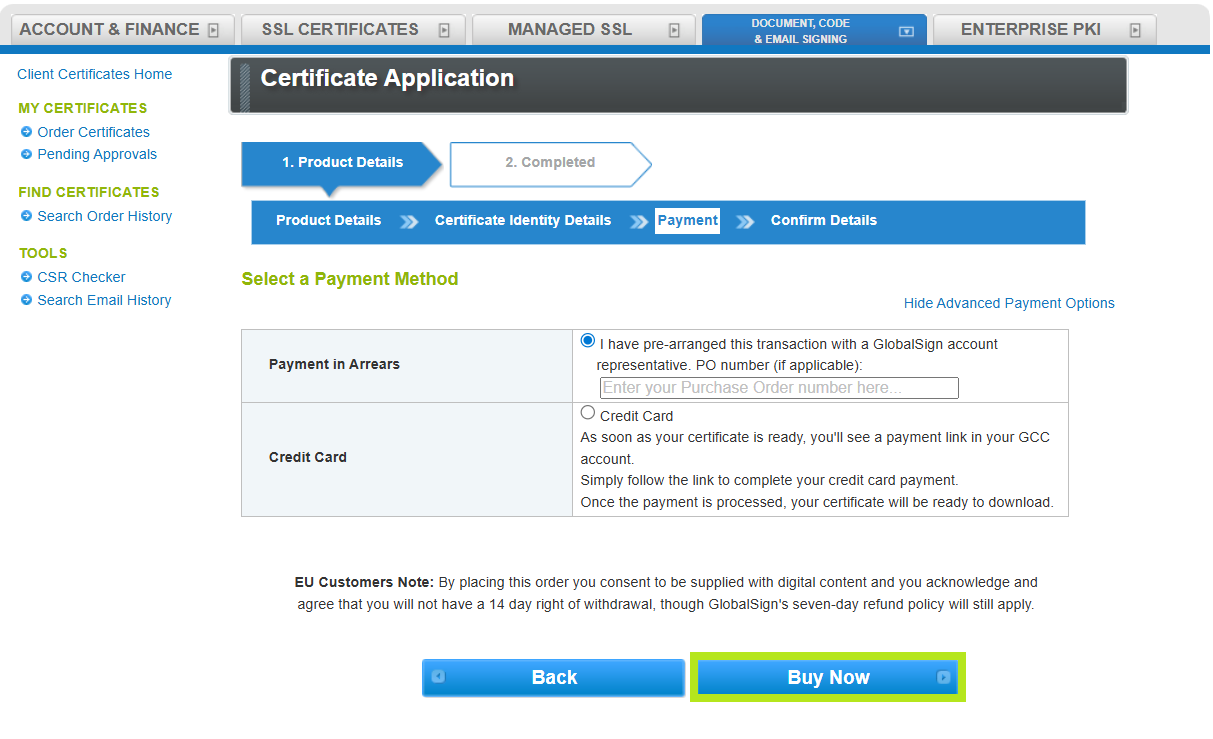Open the Document, Code & Email Signing tab
The height and width of the screenshot is (739, 1213).
click(x=800, y=31)
